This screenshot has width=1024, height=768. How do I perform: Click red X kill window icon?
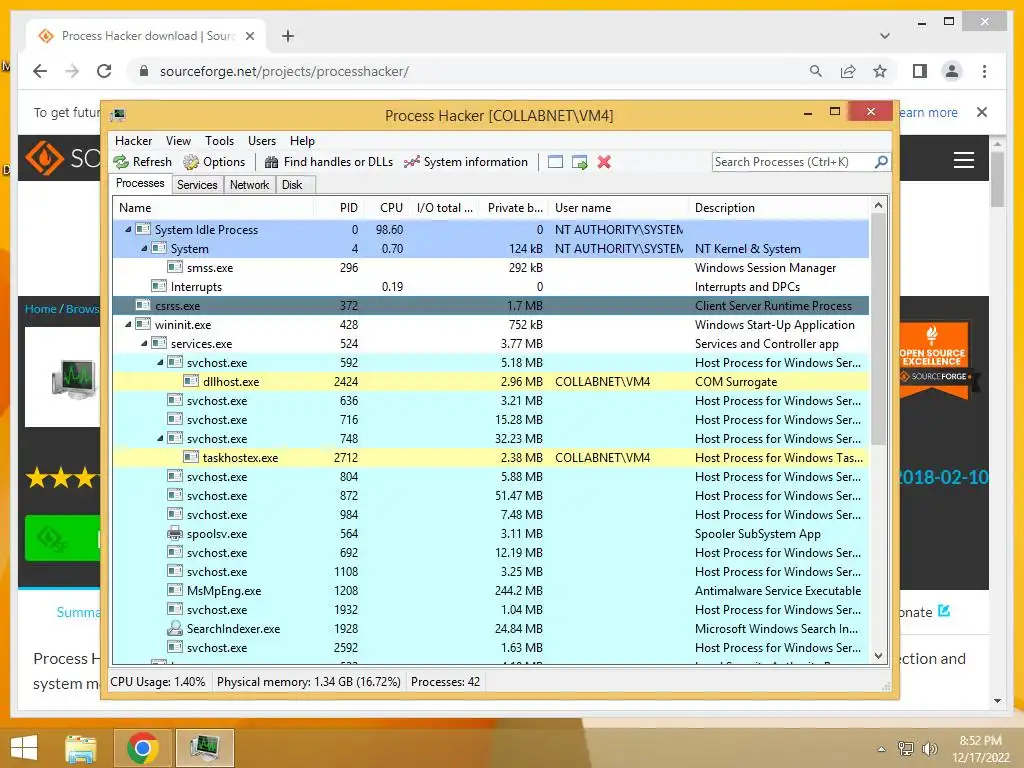click(x=604, y=162)
